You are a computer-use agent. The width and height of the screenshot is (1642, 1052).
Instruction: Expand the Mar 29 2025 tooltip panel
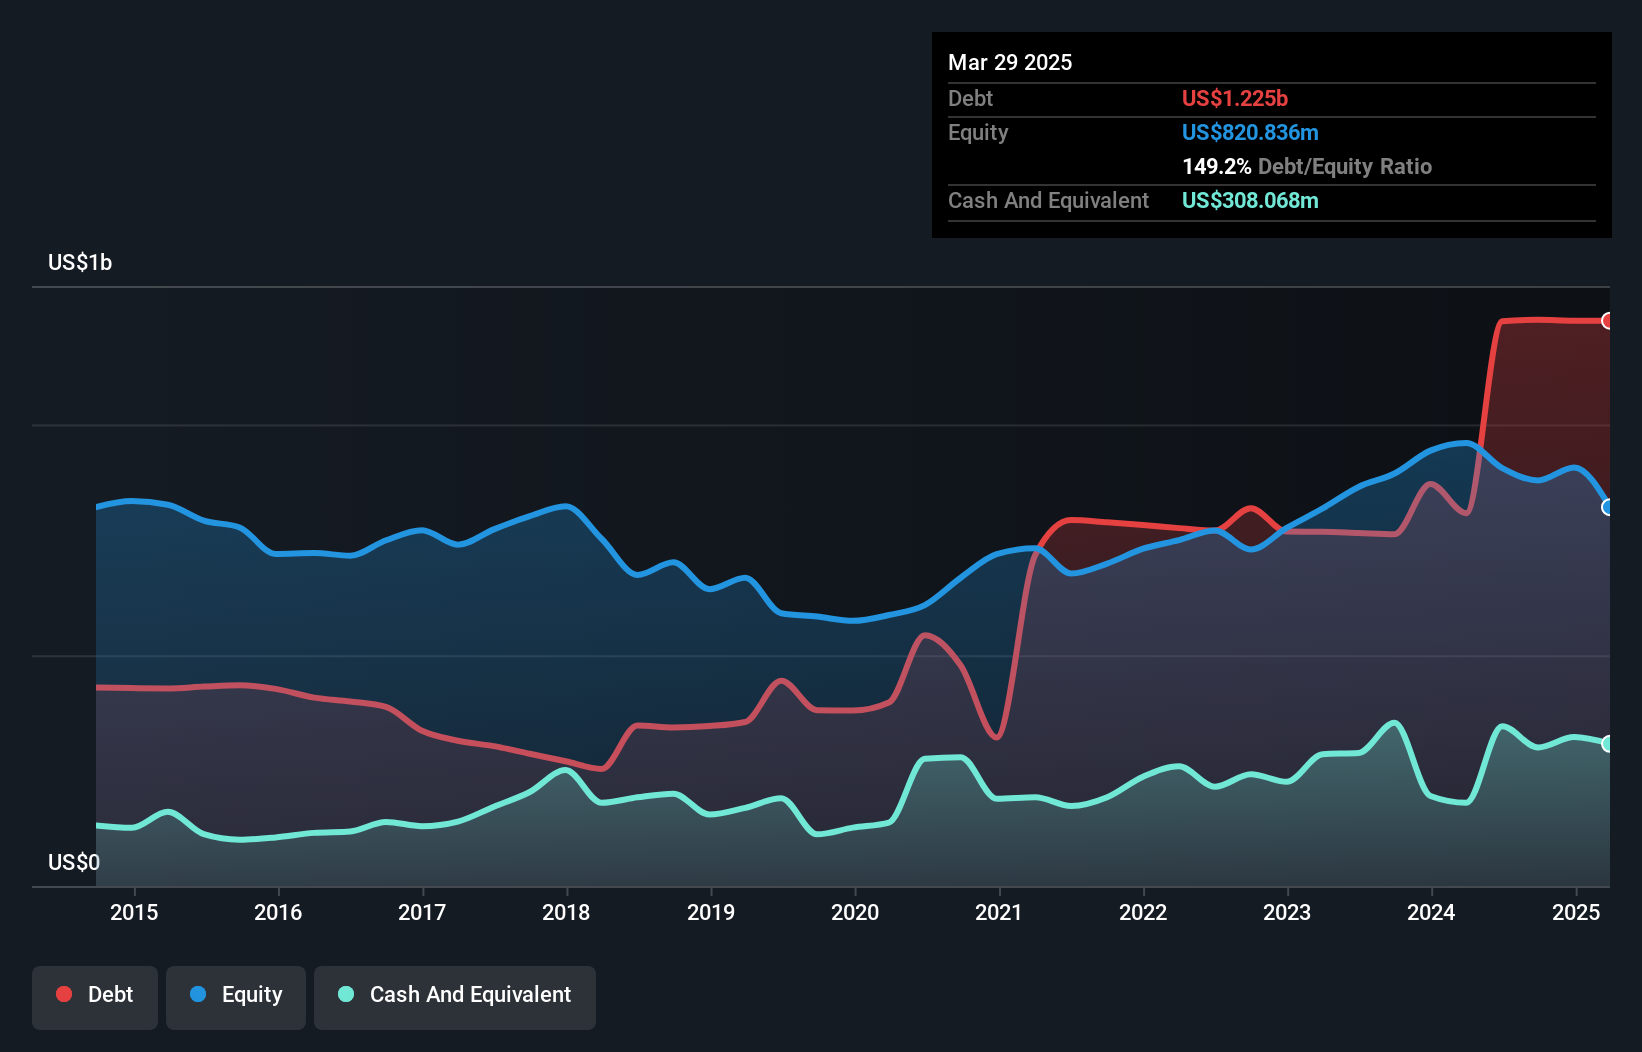(x=1009, y=62)
